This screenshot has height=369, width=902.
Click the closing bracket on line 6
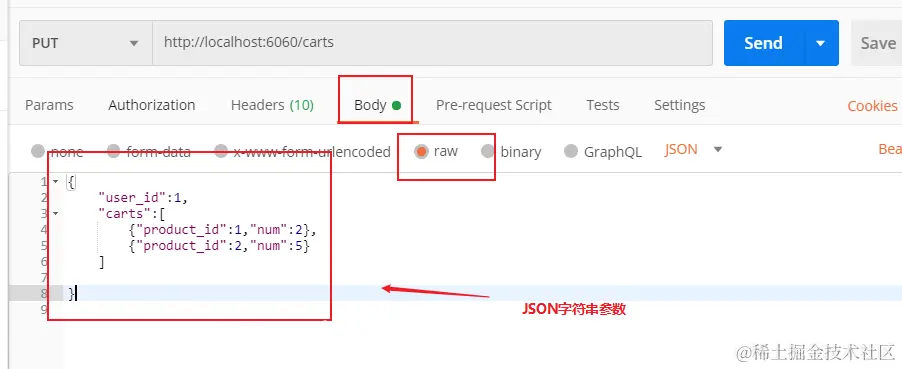pos(102,262)
